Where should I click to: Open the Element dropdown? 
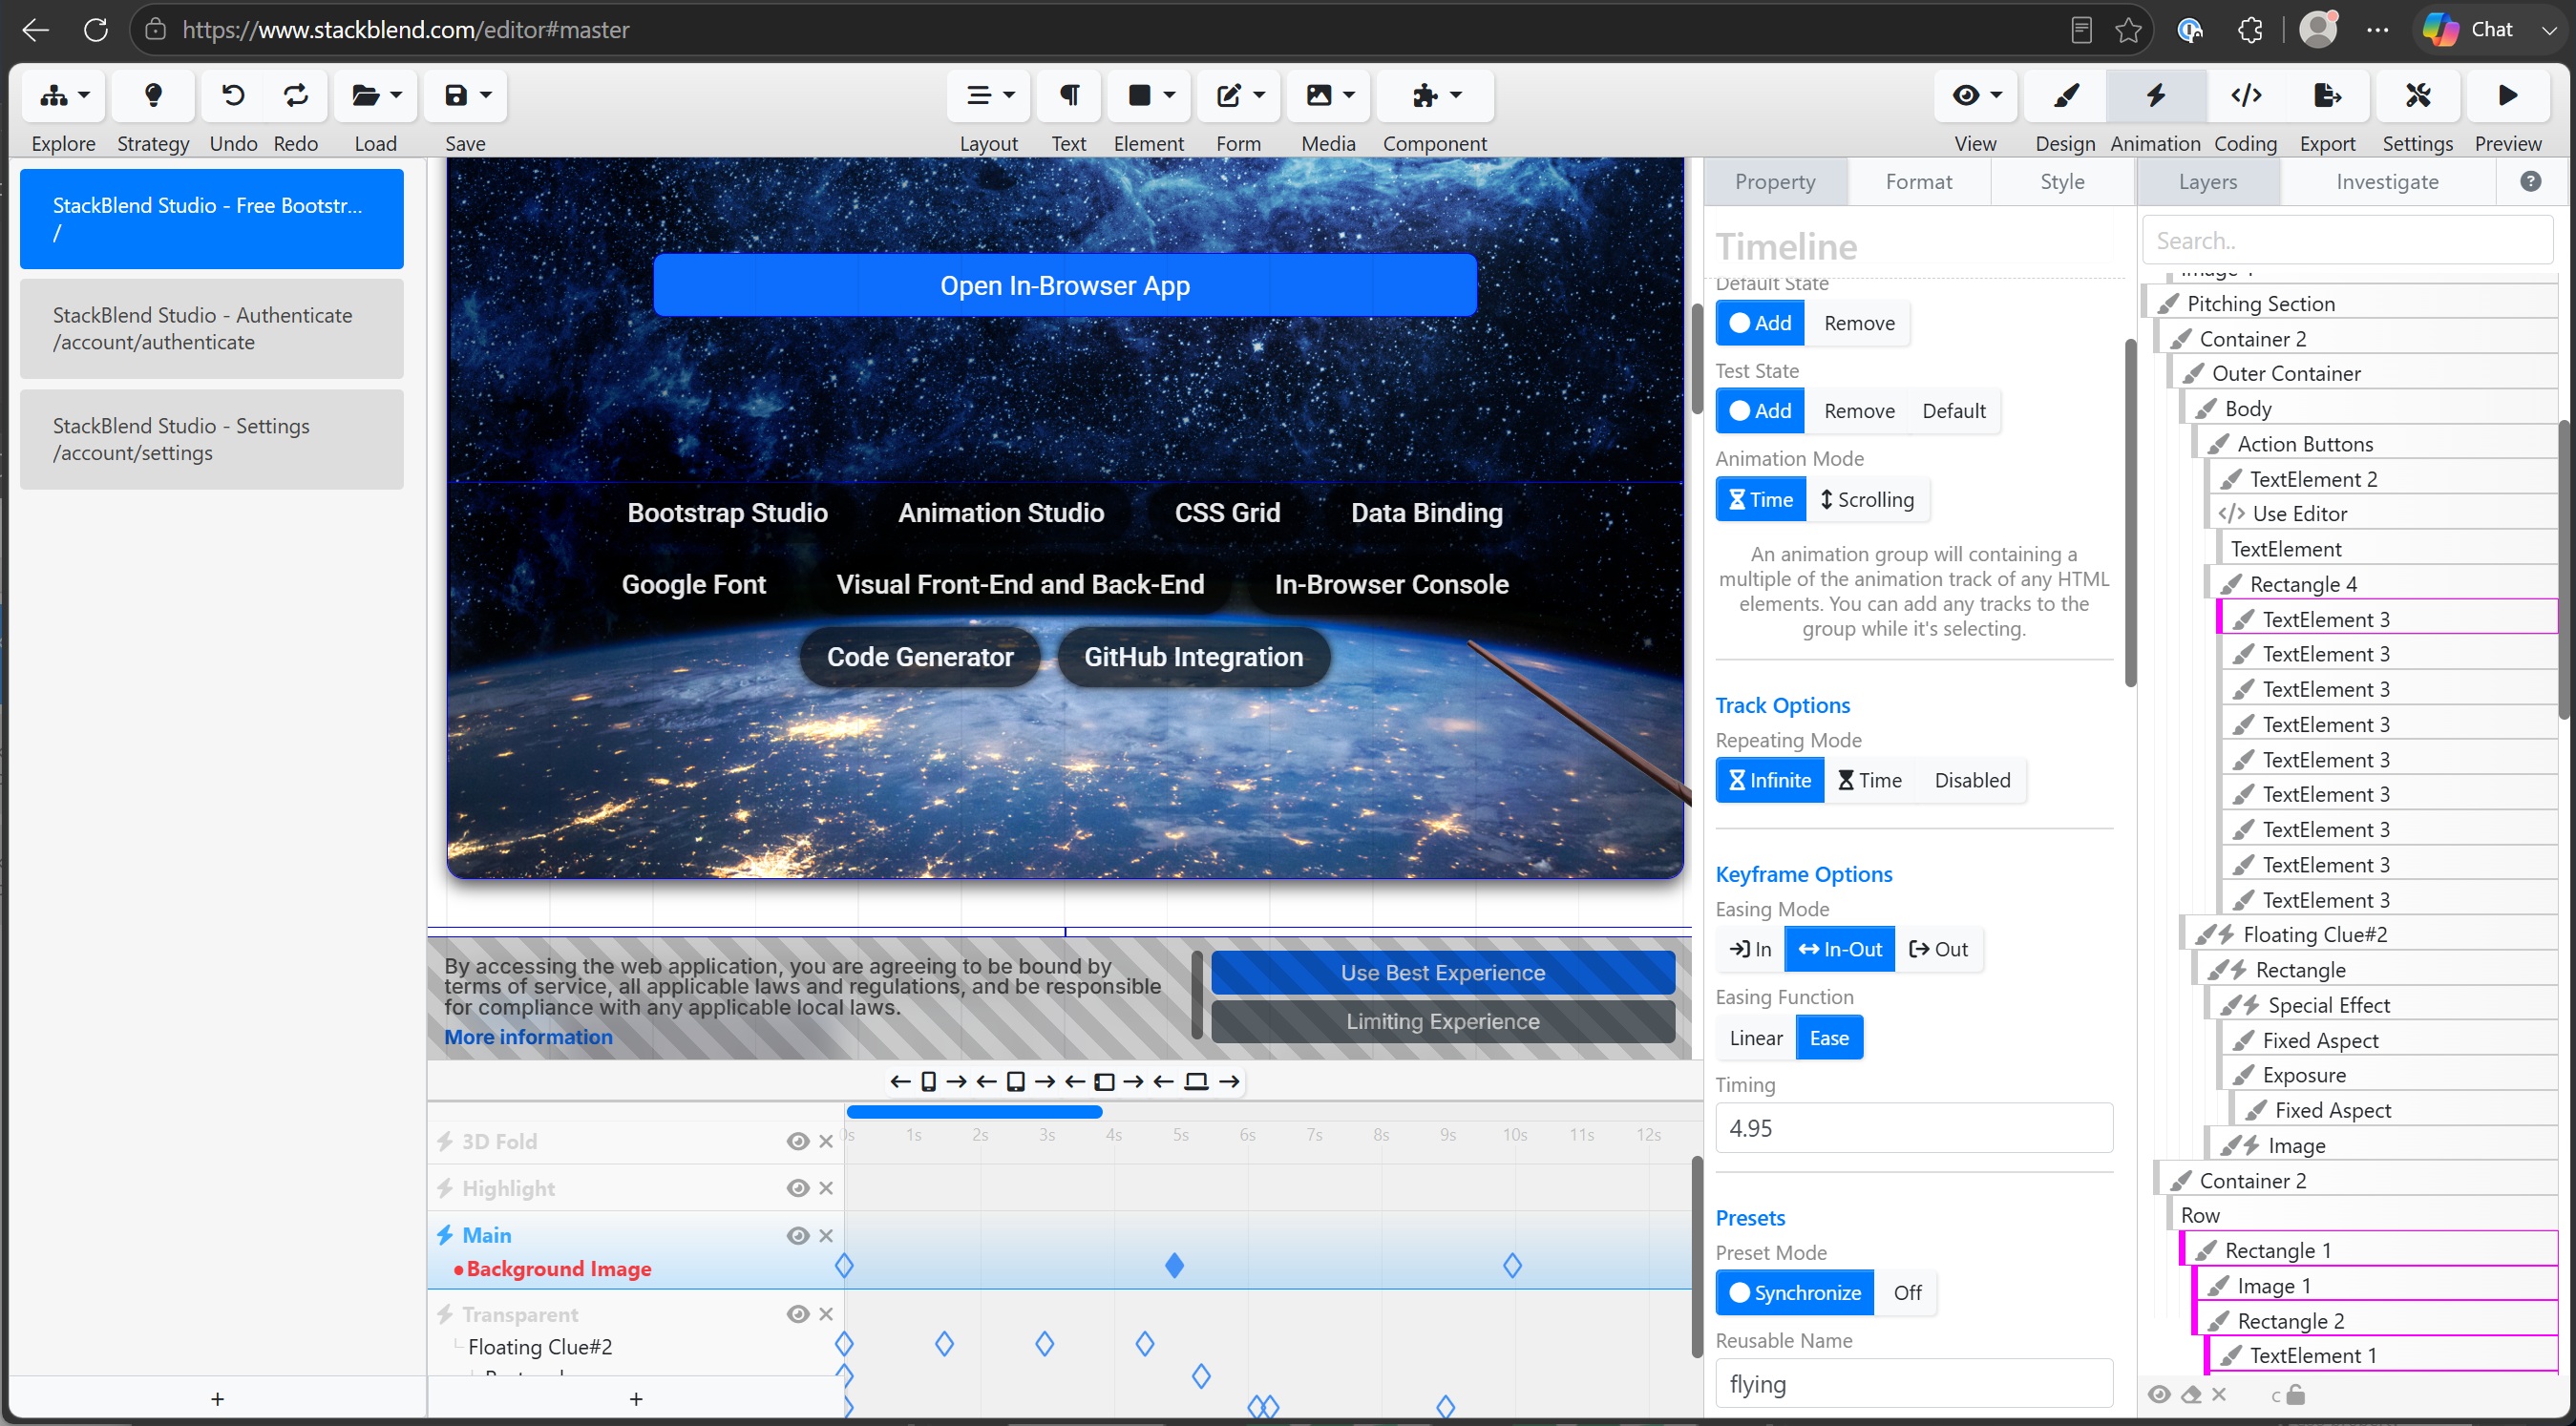pos(1149,96)
